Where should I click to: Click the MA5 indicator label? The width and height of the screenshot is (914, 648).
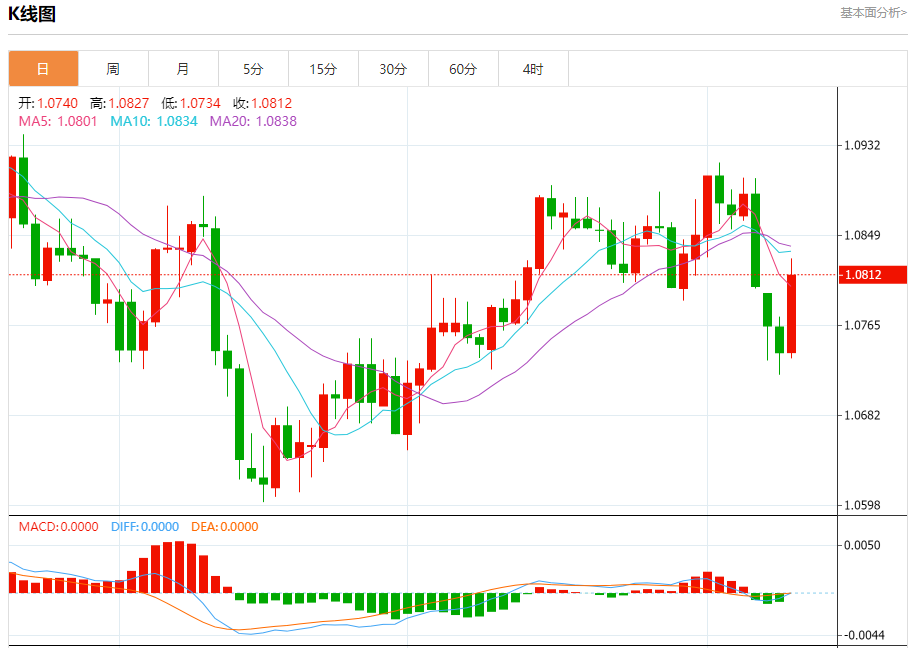tap(58, 121)
